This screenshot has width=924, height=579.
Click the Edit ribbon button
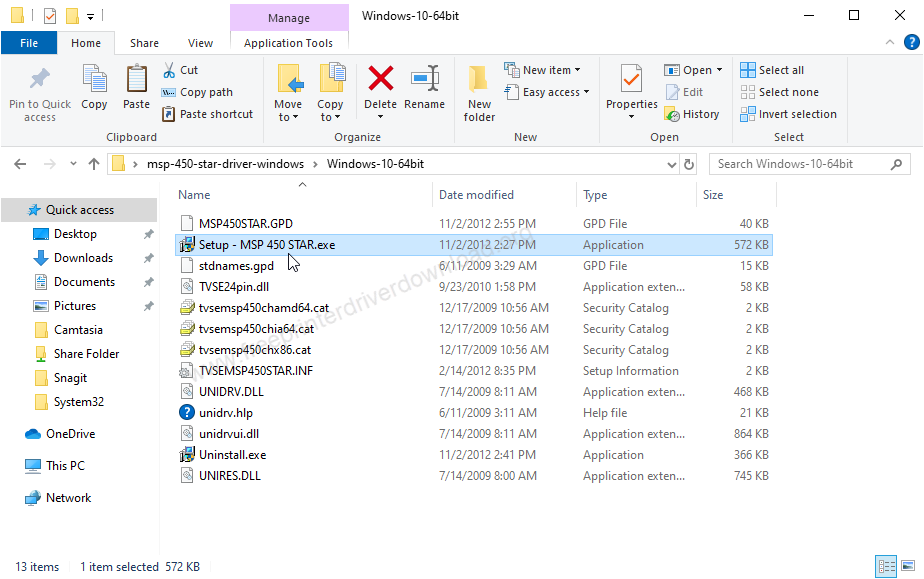pyautogui.click(x=684, y=92)
